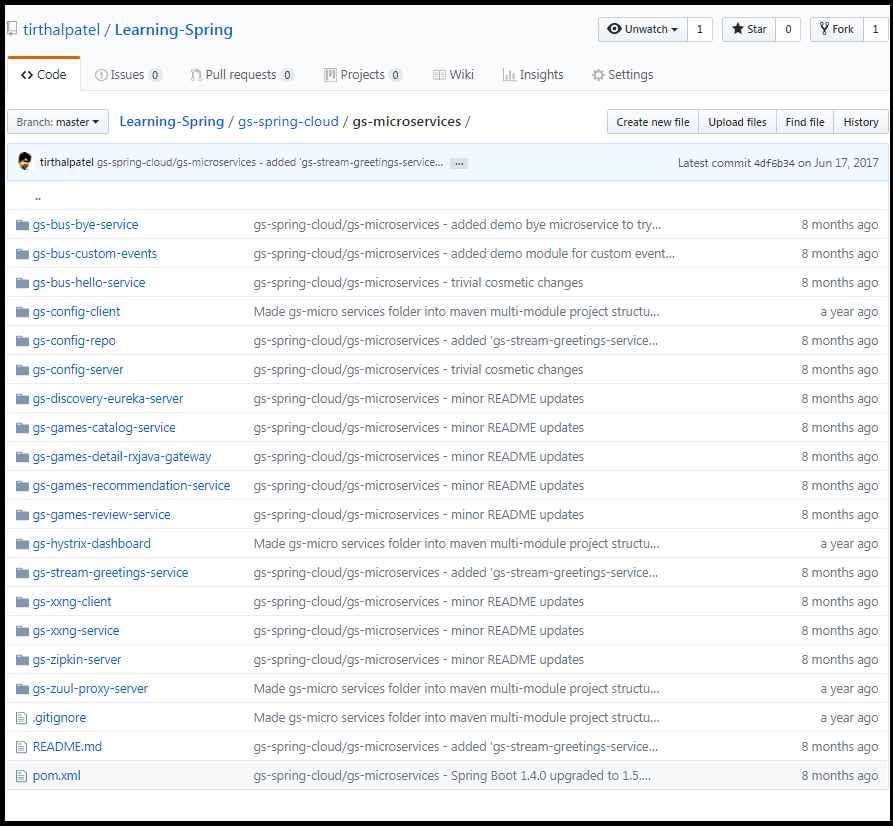Open the Branch: master dropdown
Image resolution: width=893 pixels, height=829 pixels.
[57, 121]
